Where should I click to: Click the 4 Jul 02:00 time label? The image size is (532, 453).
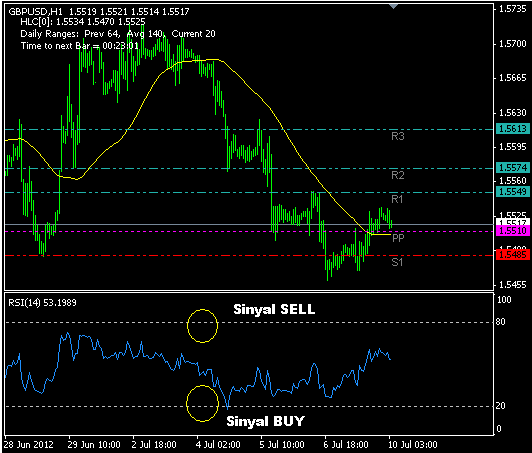click(218, 445)
